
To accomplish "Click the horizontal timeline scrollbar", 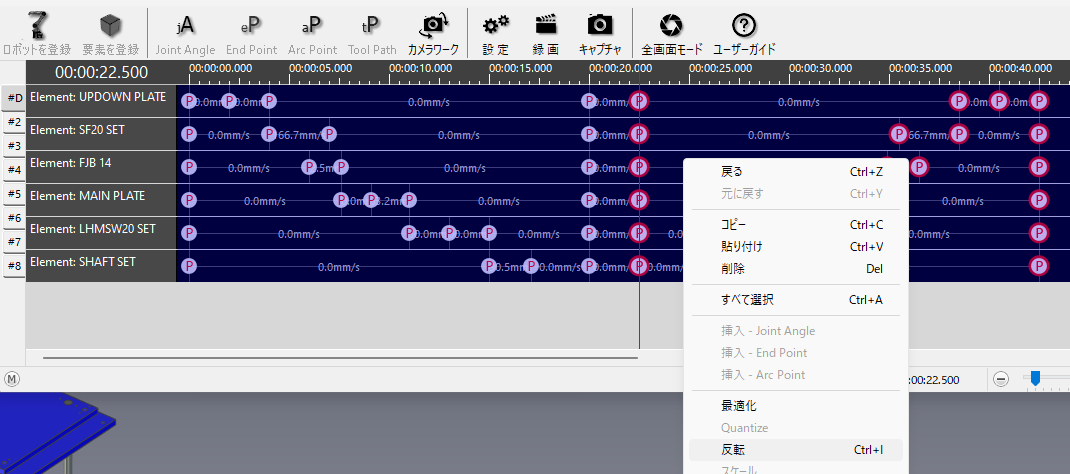I will pyautogui.click(x=340, y=356).
